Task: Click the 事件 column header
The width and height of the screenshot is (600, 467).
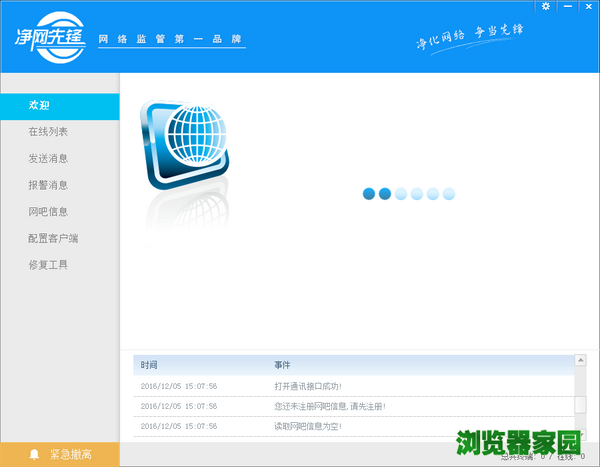Action: 283,365
